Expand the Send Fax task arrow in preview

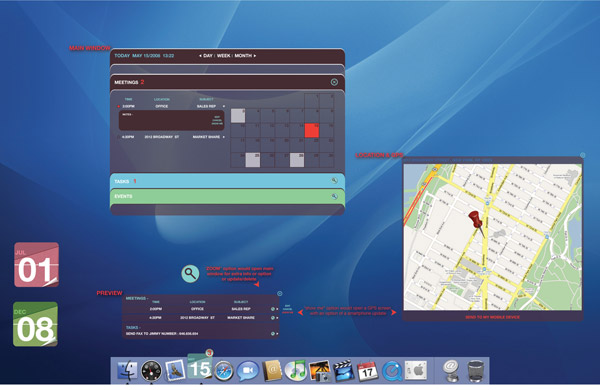tap(277, 334)
